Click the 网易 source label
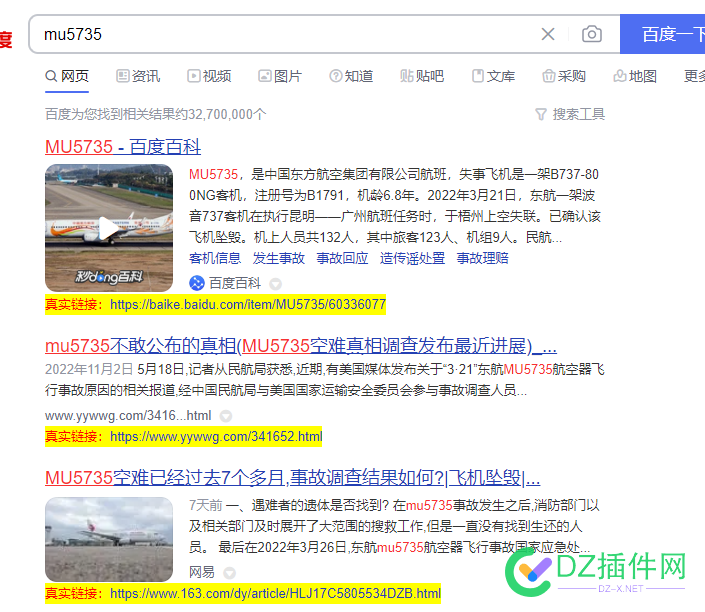This screenshot has height=612, width=705. 202,572
